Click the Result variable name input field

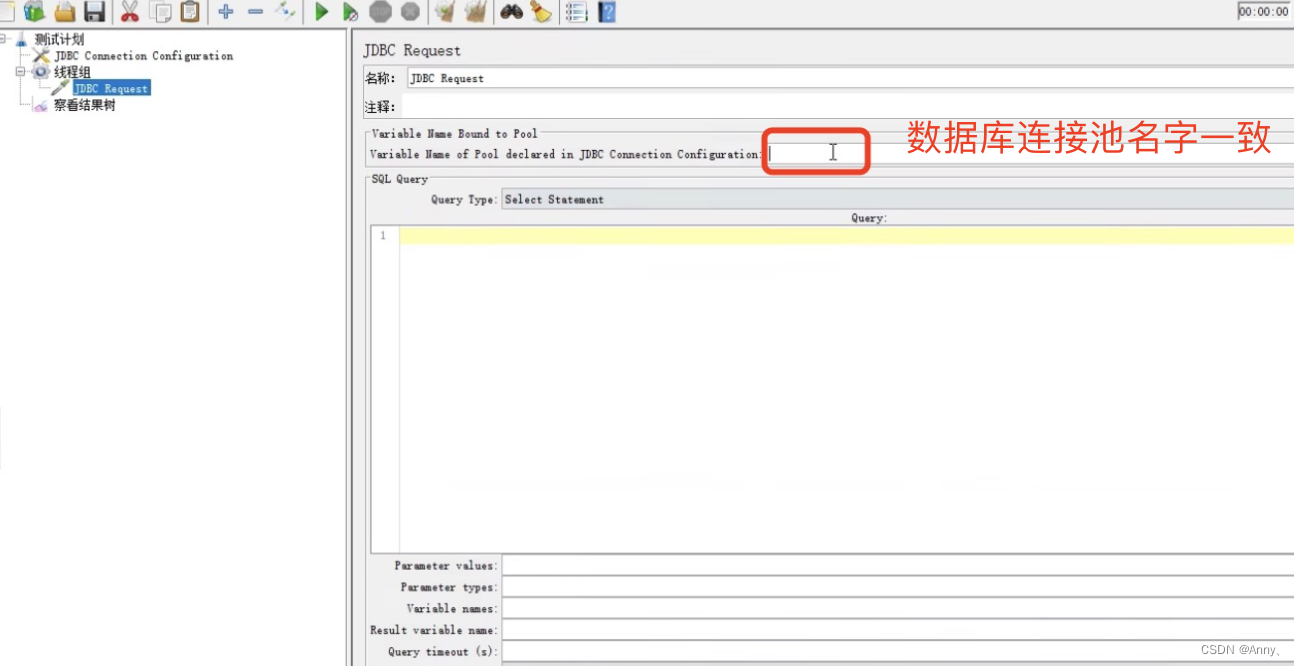[x=898, y=630]
